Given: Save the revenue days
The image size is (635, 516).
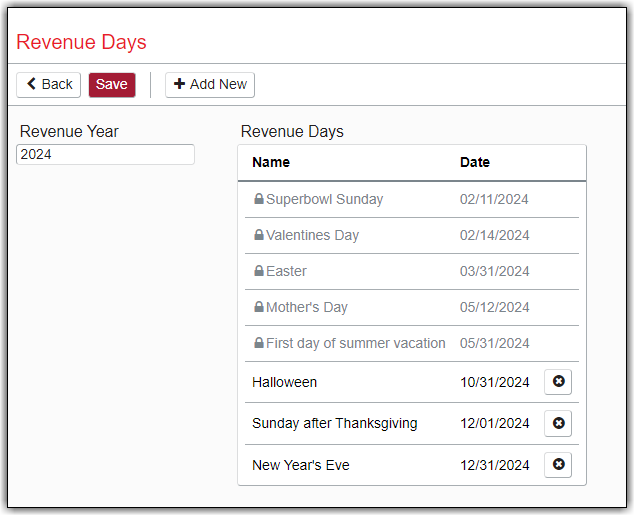Looking at the screenshot, I should 112,85.
